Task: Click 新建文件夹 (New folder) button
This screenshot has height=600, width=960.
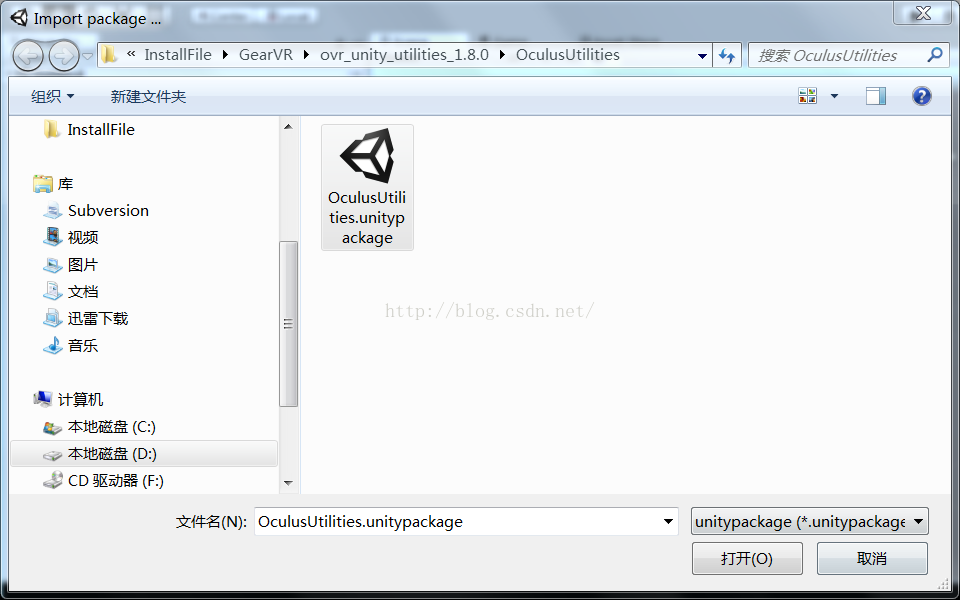Action: [x=148, y=96]
